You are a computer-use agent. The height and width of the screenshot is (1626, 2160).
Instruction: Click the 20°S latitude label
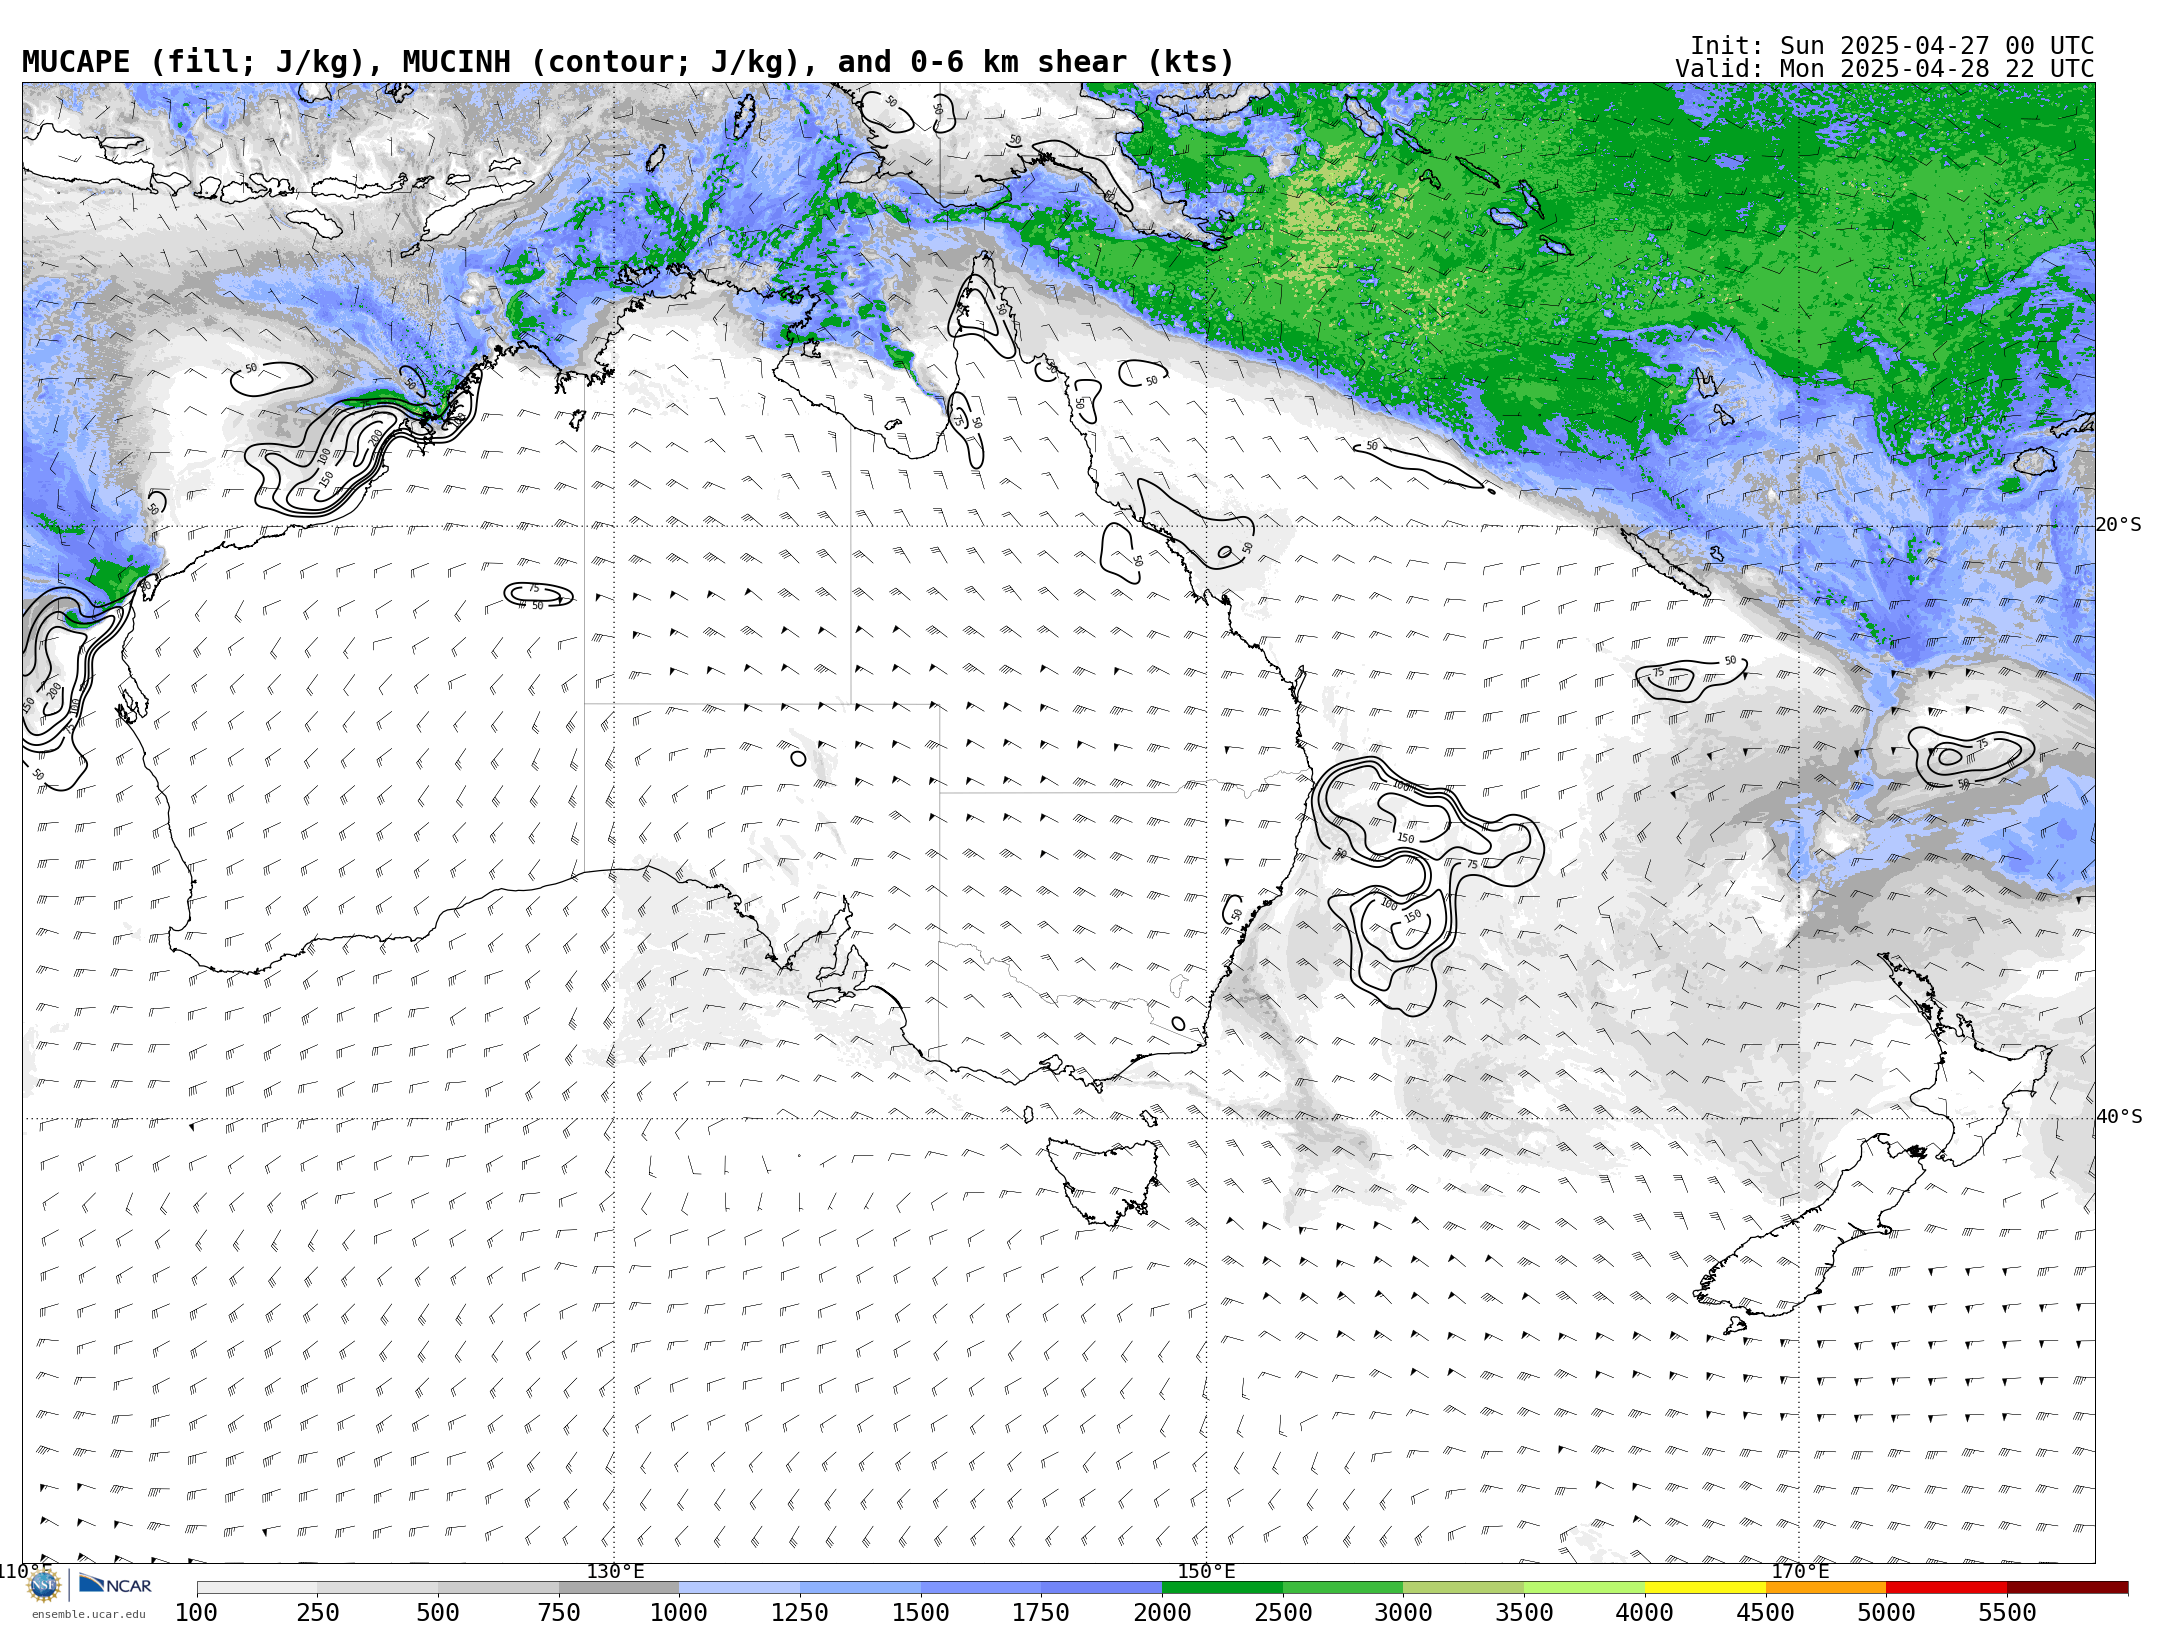tap(2119, 525)
